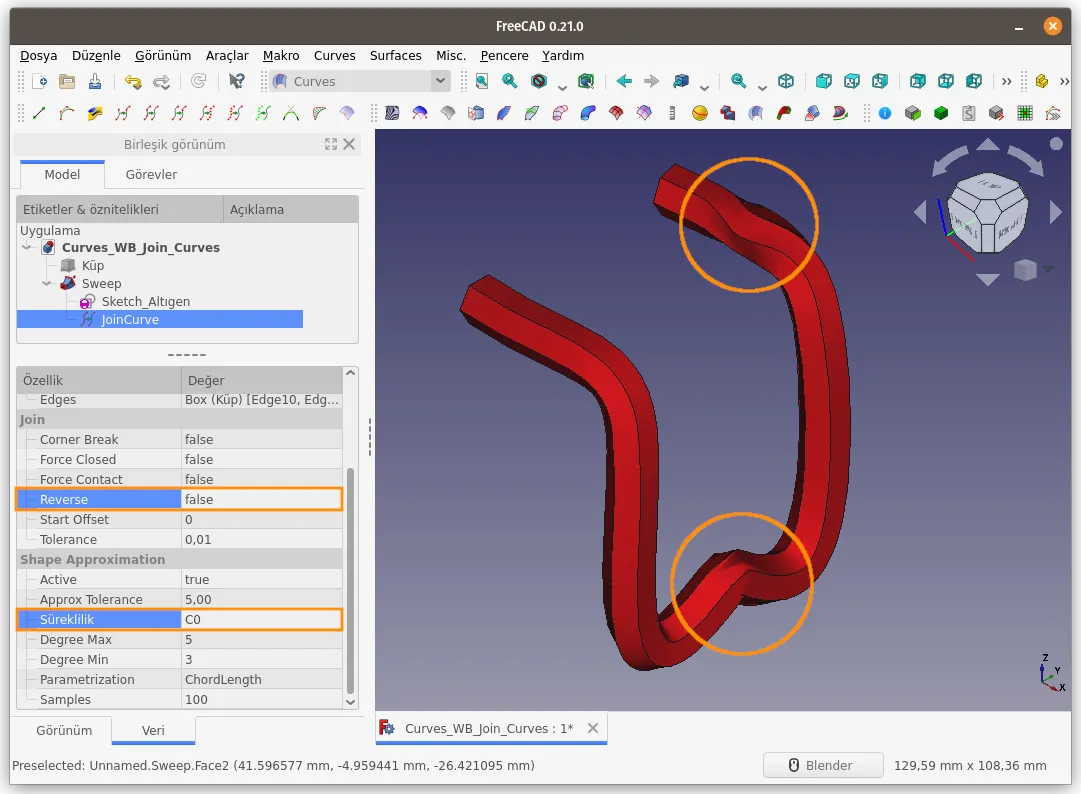Screen dimensions: 1081x794
Task: Open navigation cube mini menu arrow
Action: point(1048,269)
